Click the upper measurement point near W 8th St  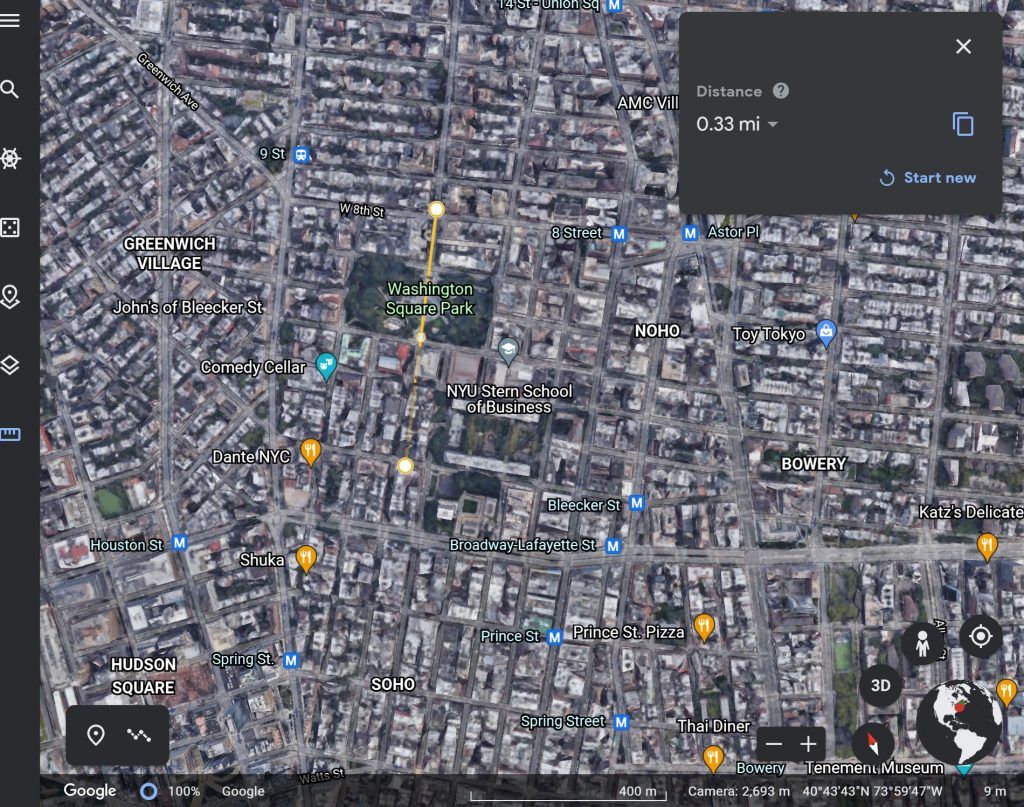[436, 209]
